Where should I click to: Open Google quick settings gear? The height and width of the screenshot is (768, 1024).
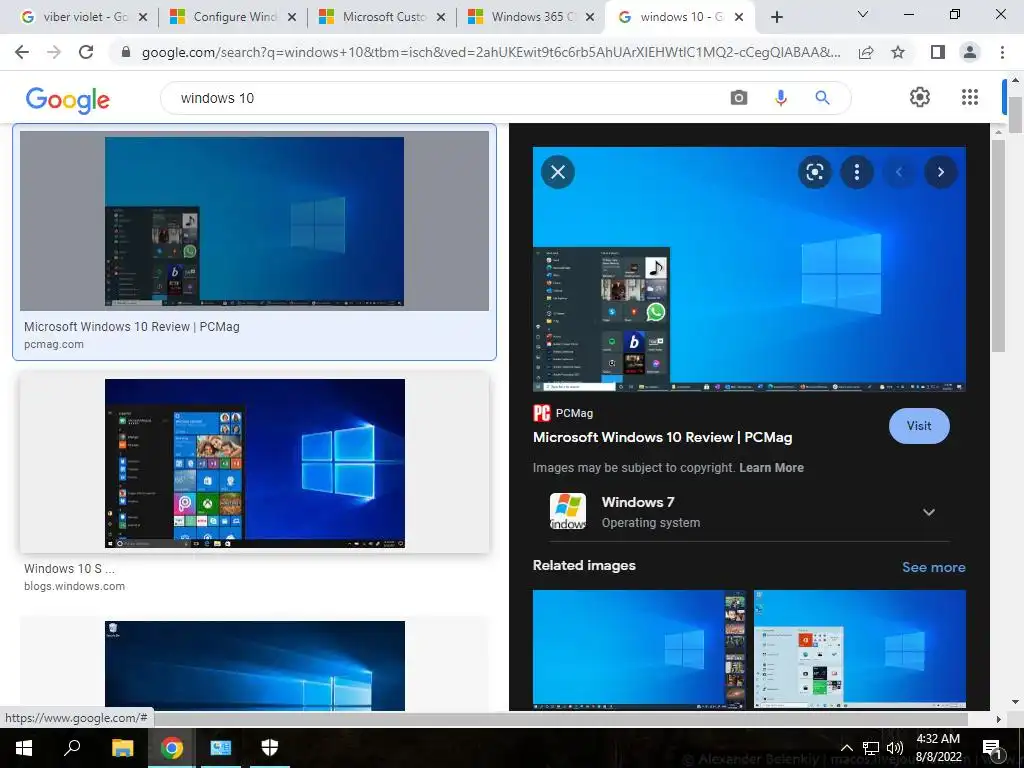click(x=920, y=97)
